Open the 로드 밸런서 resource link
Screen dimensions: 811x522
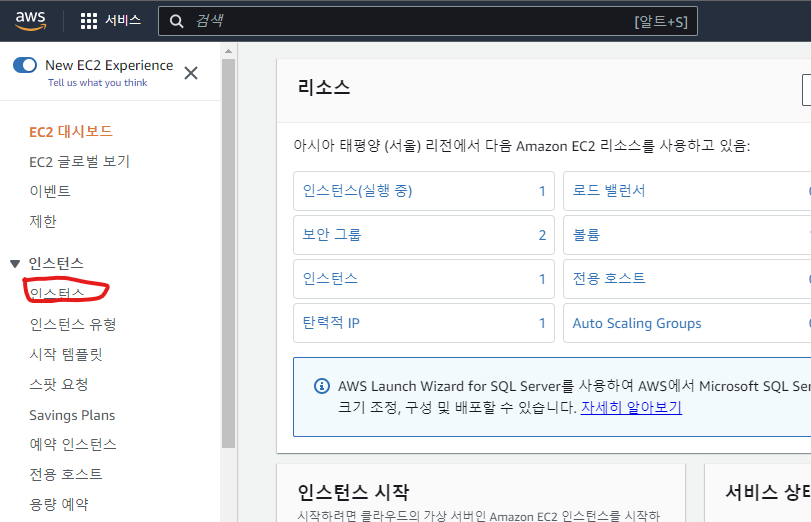(x=609, y=191)
